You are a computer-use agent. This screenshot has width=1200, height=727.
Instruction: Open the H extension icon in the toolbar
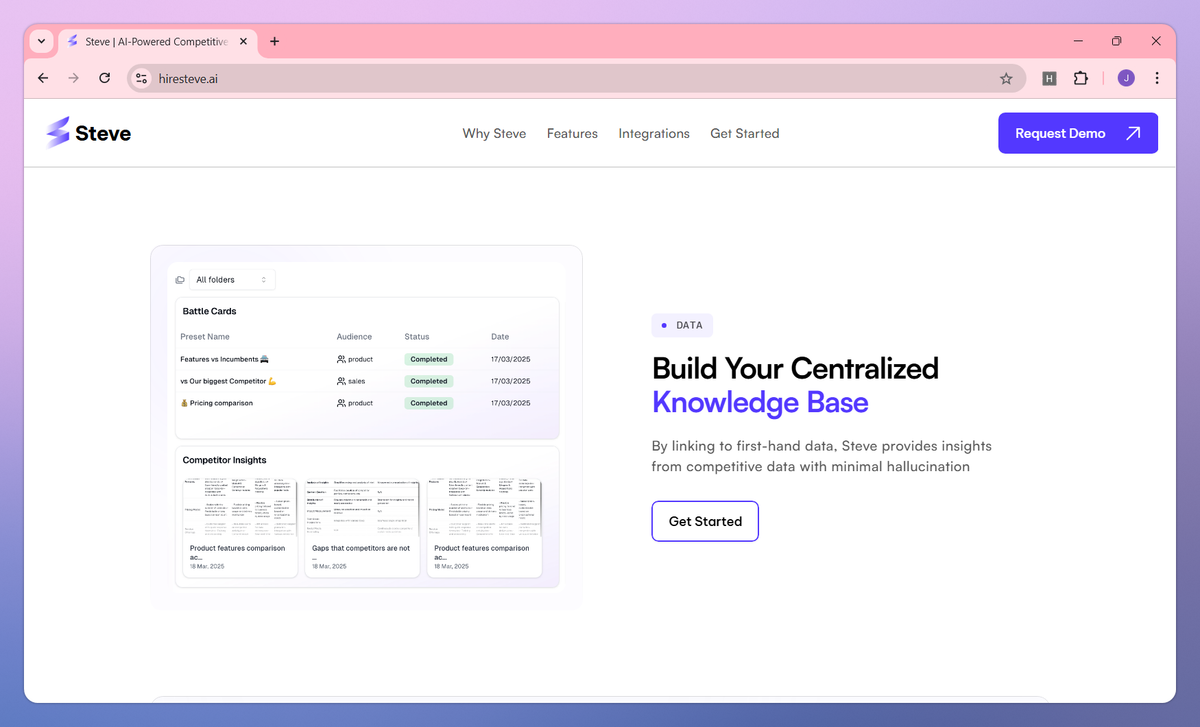(1049, 78)
